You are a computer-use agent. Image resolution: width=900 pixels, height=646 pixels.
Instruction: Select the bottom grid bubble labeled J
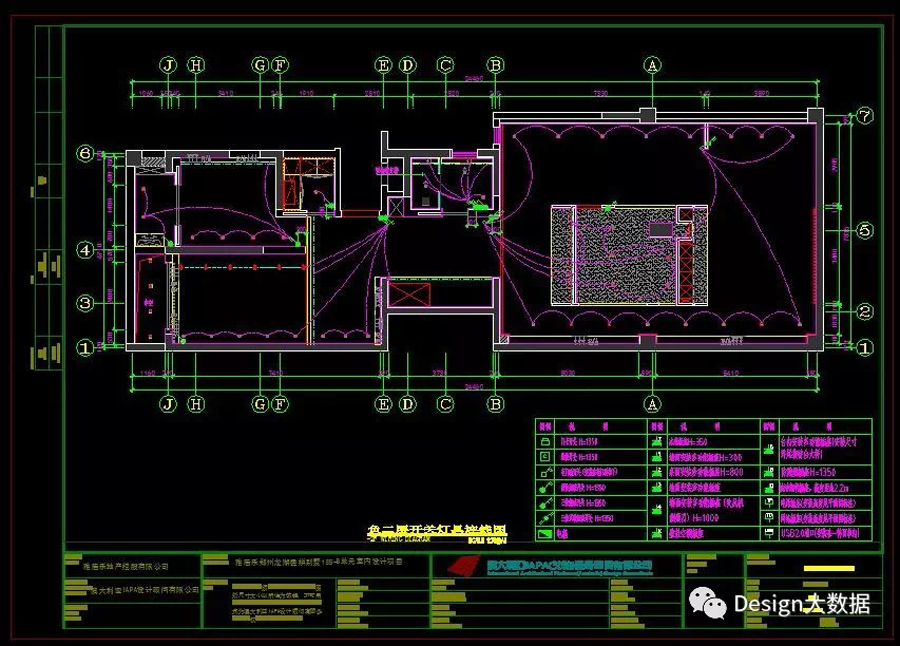168,404
